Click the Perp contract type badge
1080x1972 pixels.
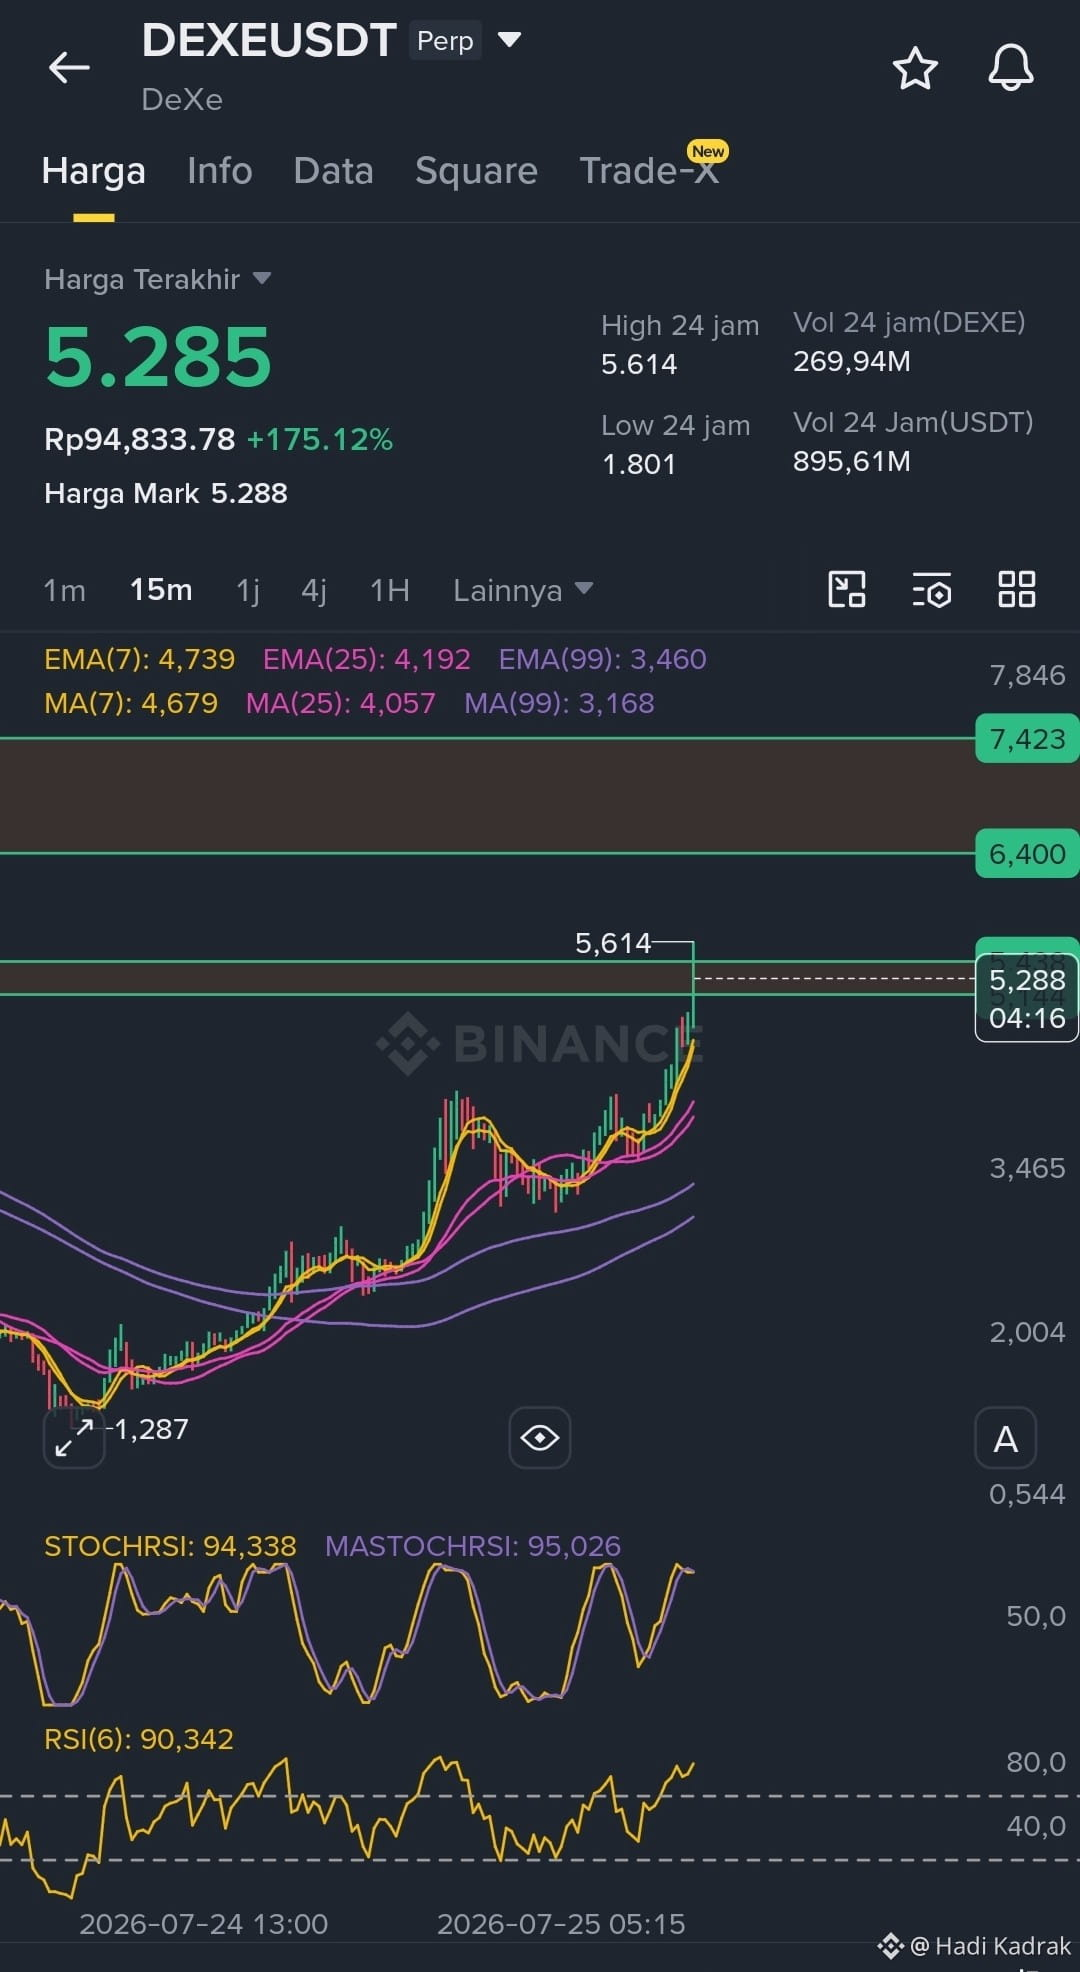coord(445,41)
